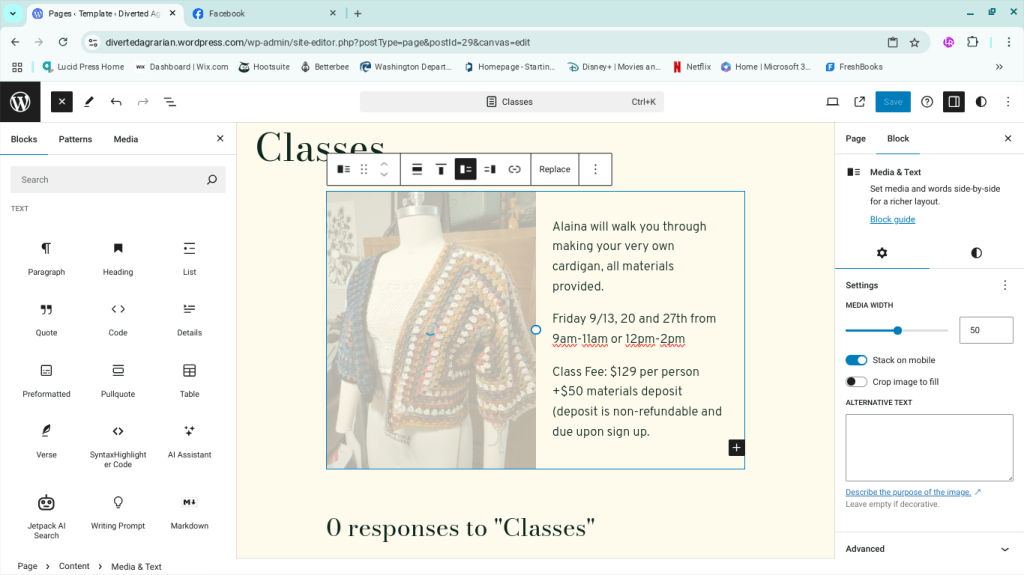Click the block's link icon

tap(514, 170)
